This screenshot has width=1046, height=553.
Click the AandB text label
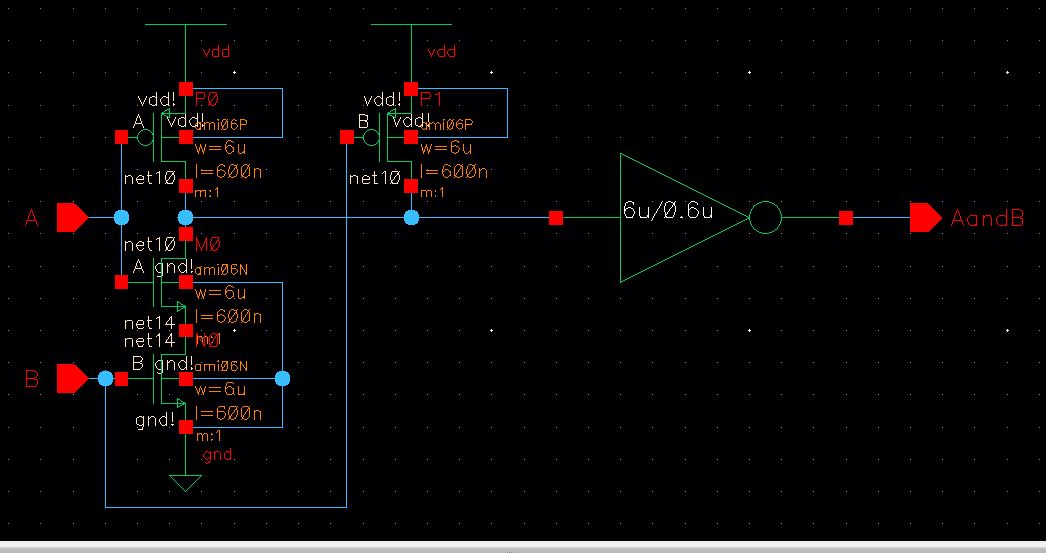[988, 219]
